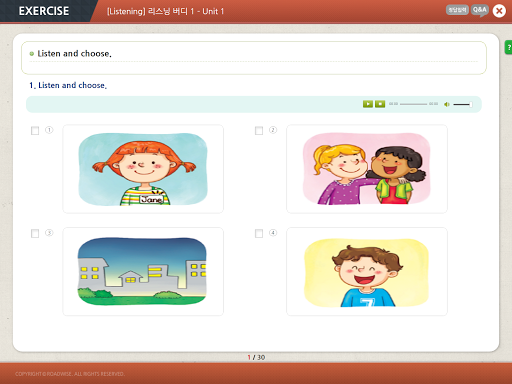The image size is (512, 384).
Task: Click the gray button beside Q&A
Action: 457,10
